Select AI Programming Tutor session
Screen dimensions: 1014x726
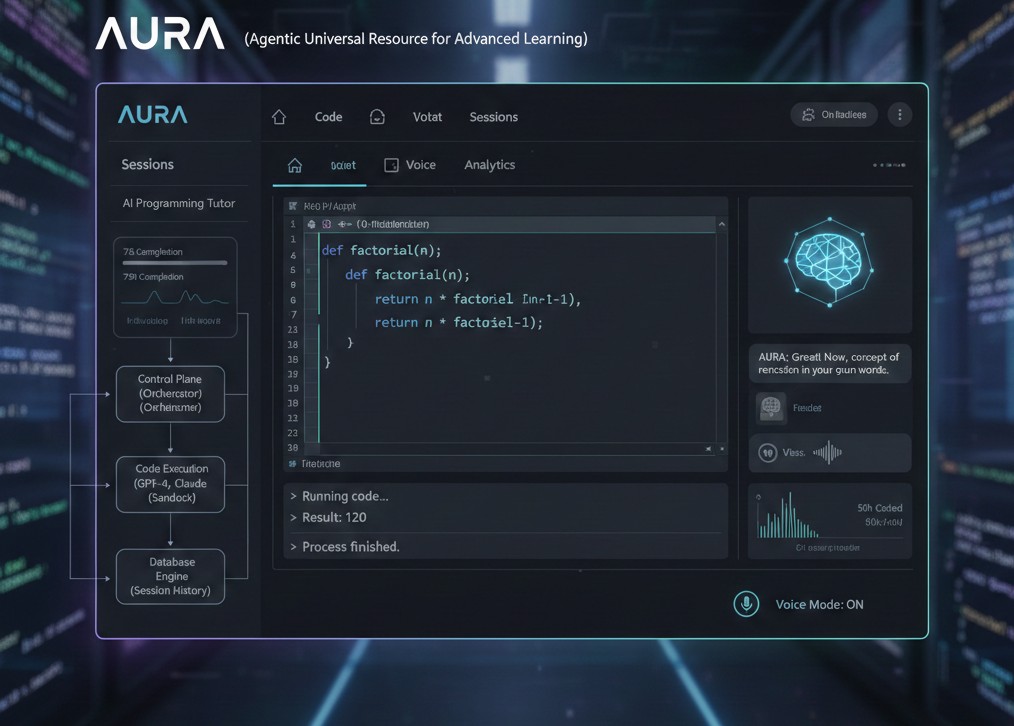coord(178,203)
